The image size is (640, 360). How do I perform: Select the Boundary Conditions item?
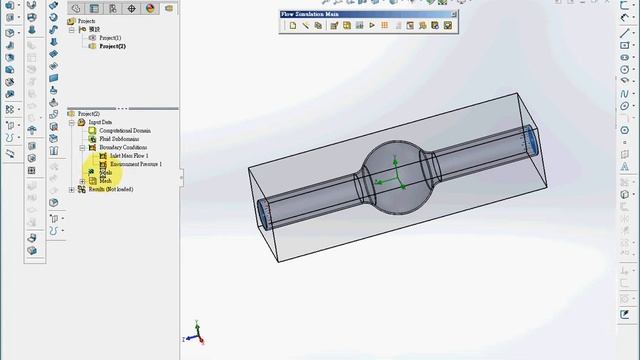(123, 147)
